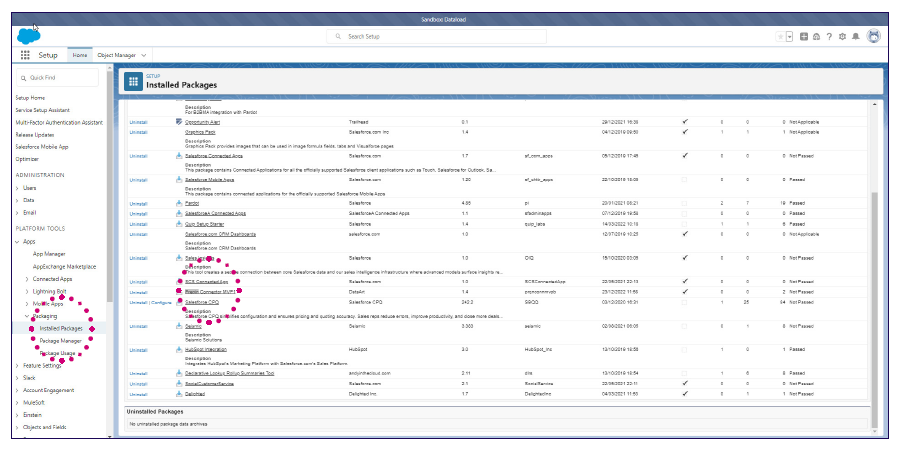Image resolution: width=907 pixels, height=456 pixels.
Task: Click the Opportunity Alert package icon
Action: (x=179, y=122)
